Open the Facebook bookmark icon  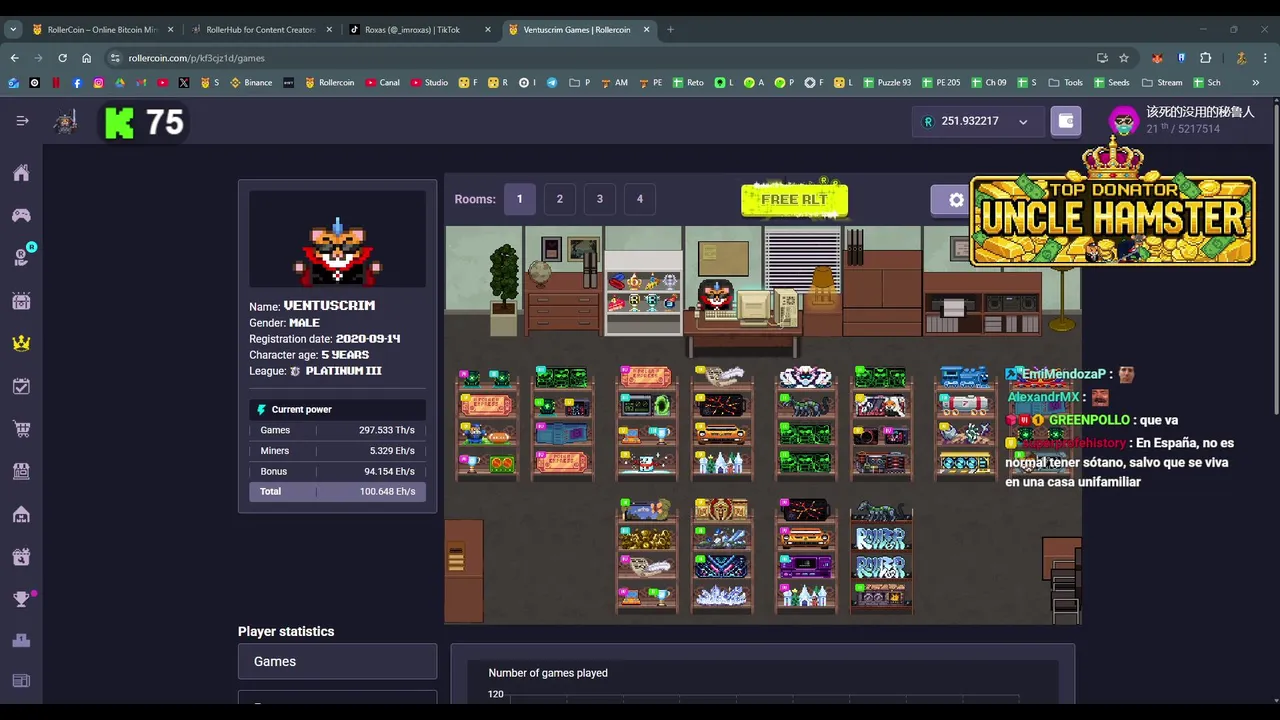coord(77,83)
